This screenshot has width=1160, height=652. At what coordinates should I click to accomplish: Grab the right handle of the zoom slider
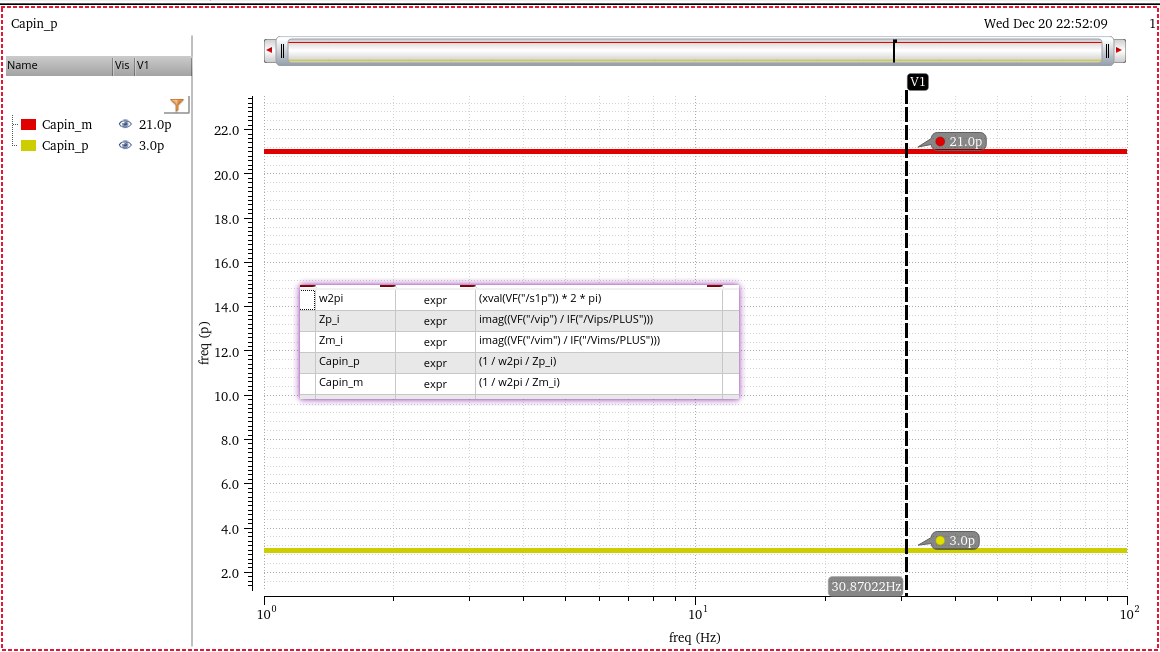coord(1107,50)
